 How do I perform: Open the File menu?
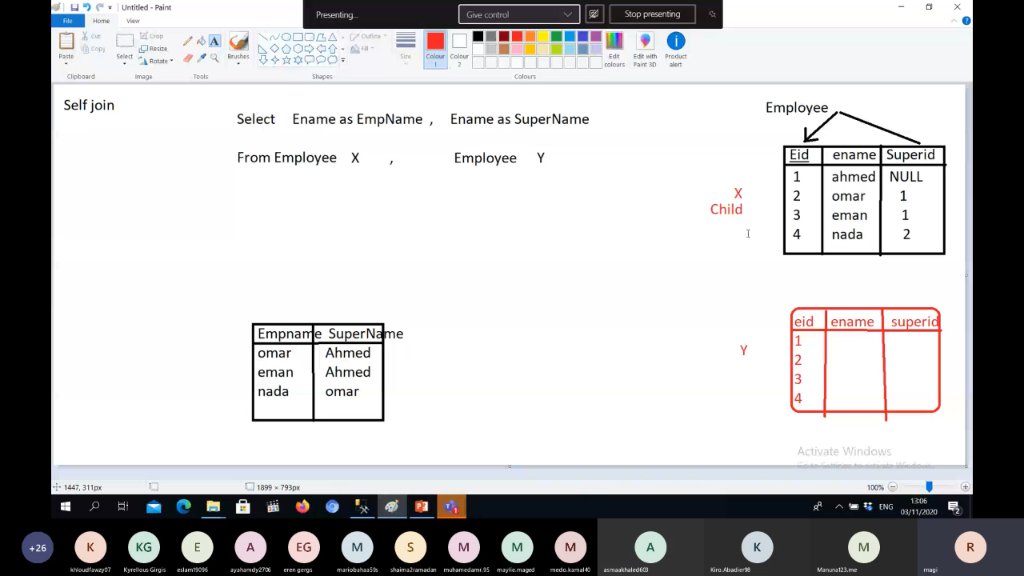pyautogui.click(x=67, y=21)
